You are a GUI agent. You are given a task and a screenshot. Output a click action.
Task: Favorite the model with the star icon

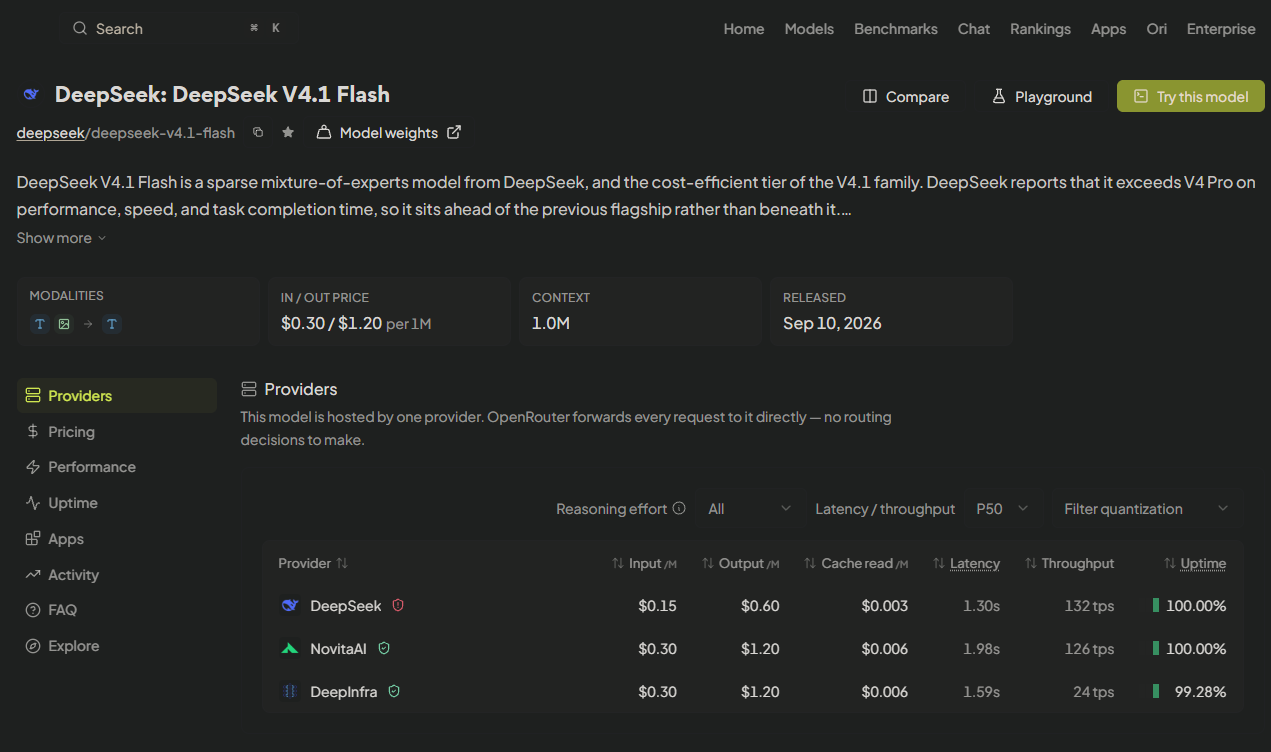pyautogui.click(x=288, y=132)
